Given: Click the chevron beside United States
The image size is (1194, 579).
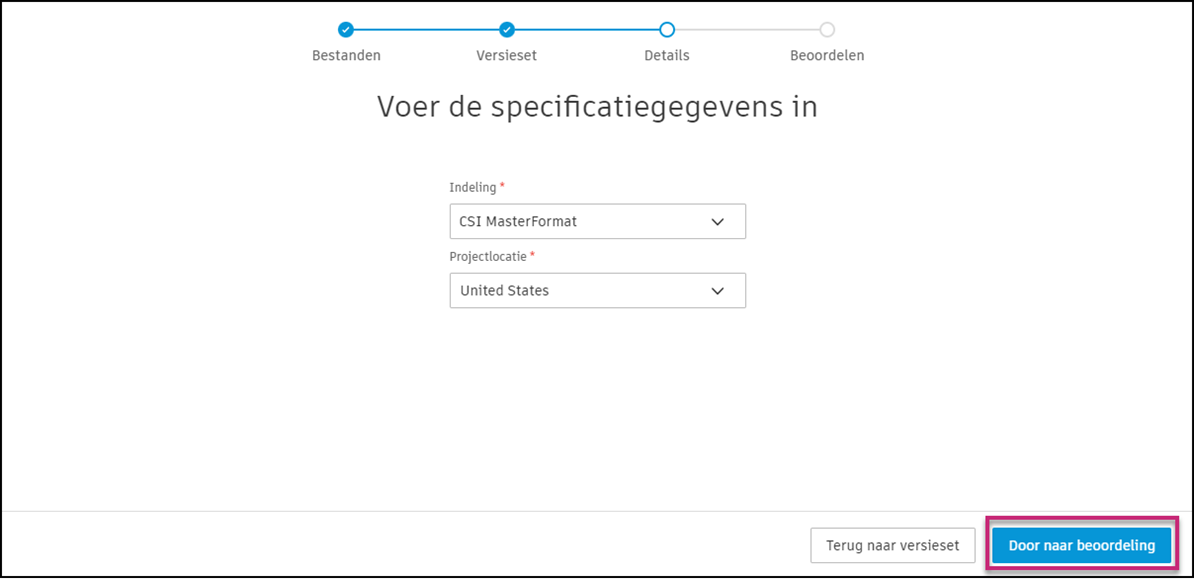Looking at the screenshot, I should tap(717, 290).
